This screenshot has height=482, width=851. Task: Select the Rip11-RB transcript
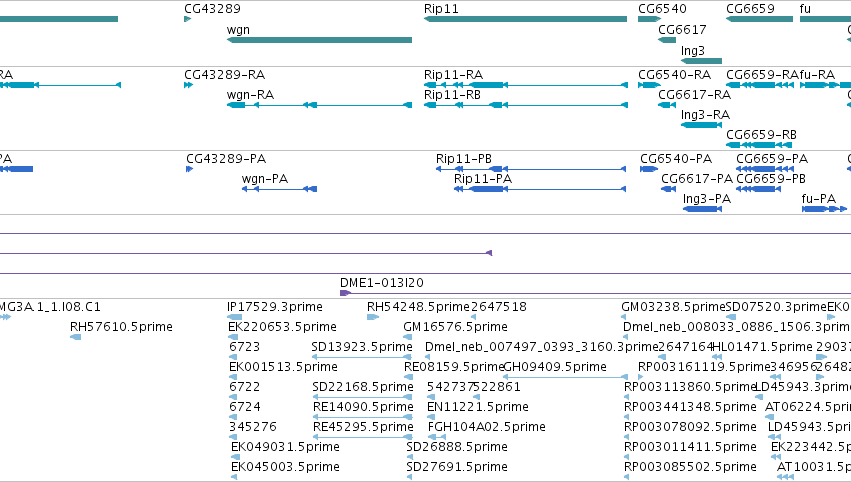click(525, 105)
